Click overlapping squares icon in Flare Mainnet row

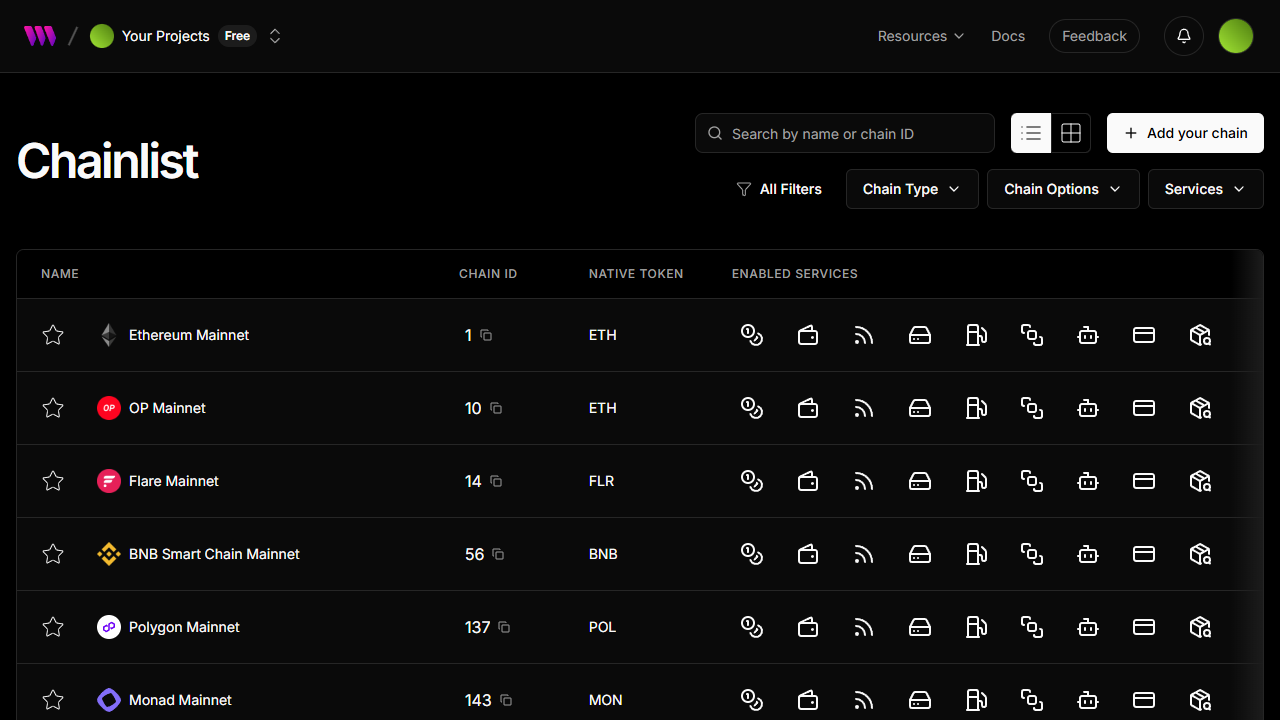pos(1032,481)
